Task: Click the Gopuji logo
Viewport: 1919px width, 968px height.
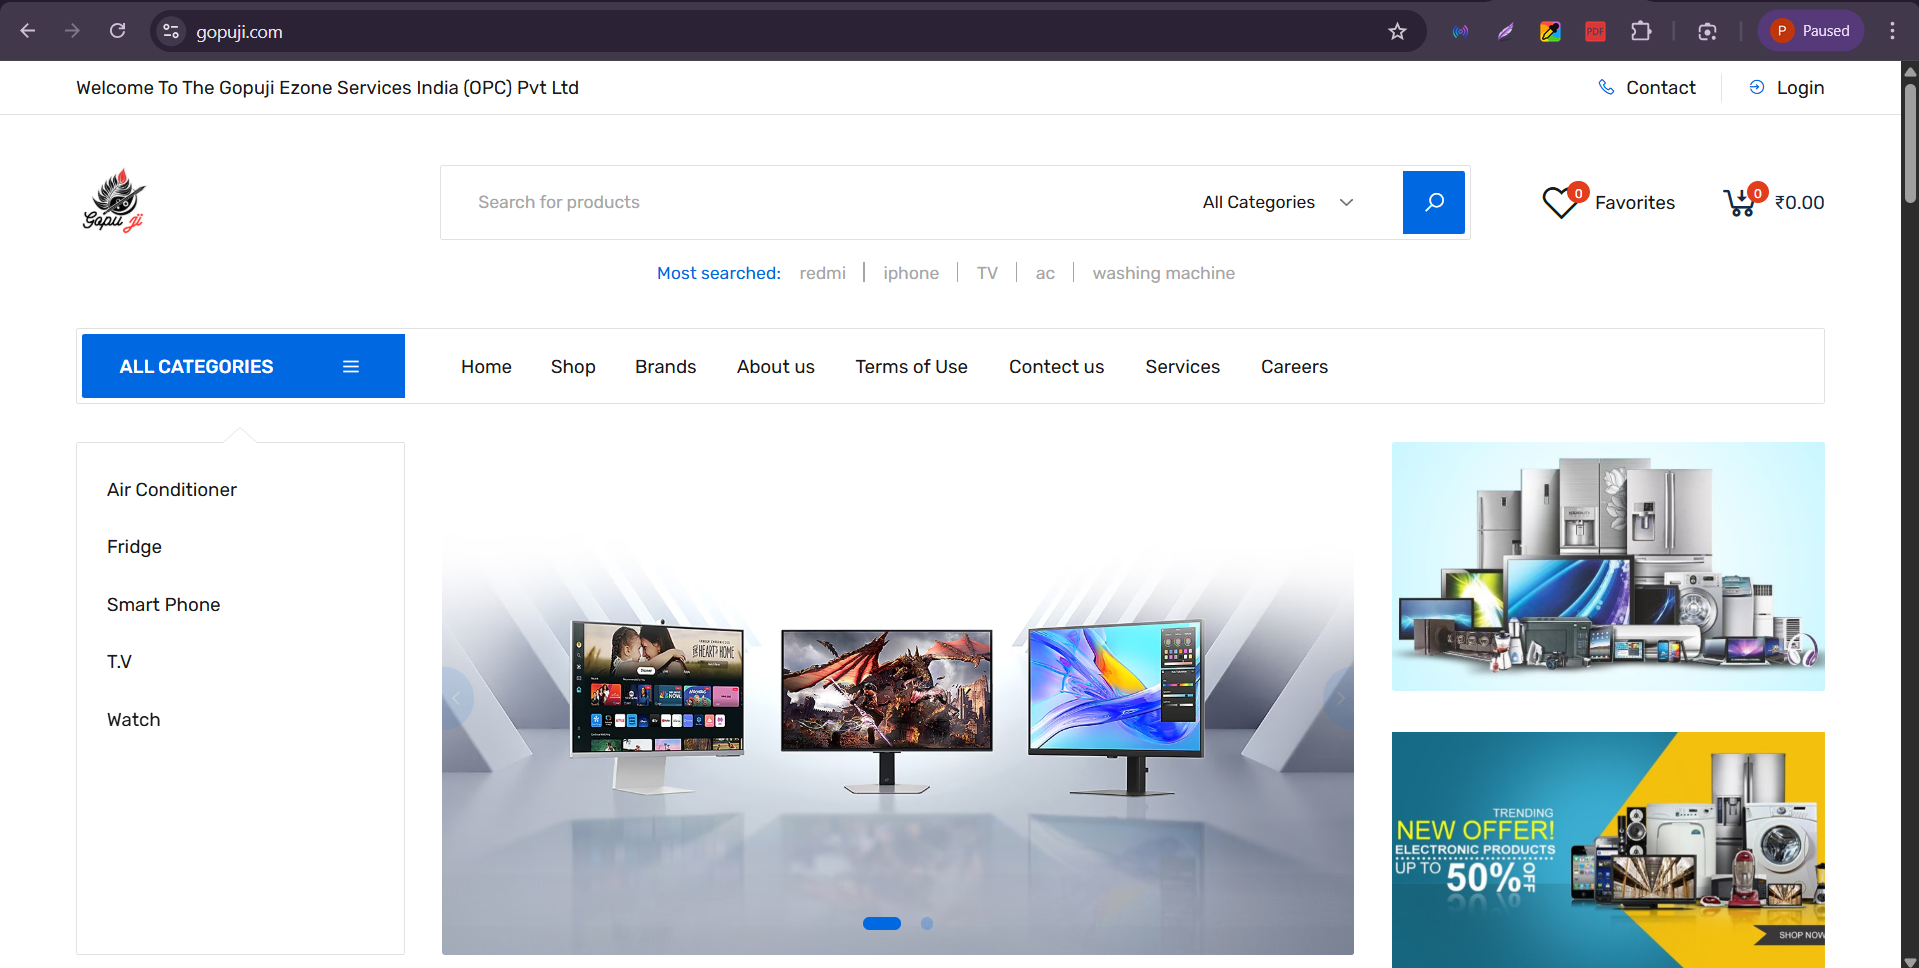Action: 114,201
